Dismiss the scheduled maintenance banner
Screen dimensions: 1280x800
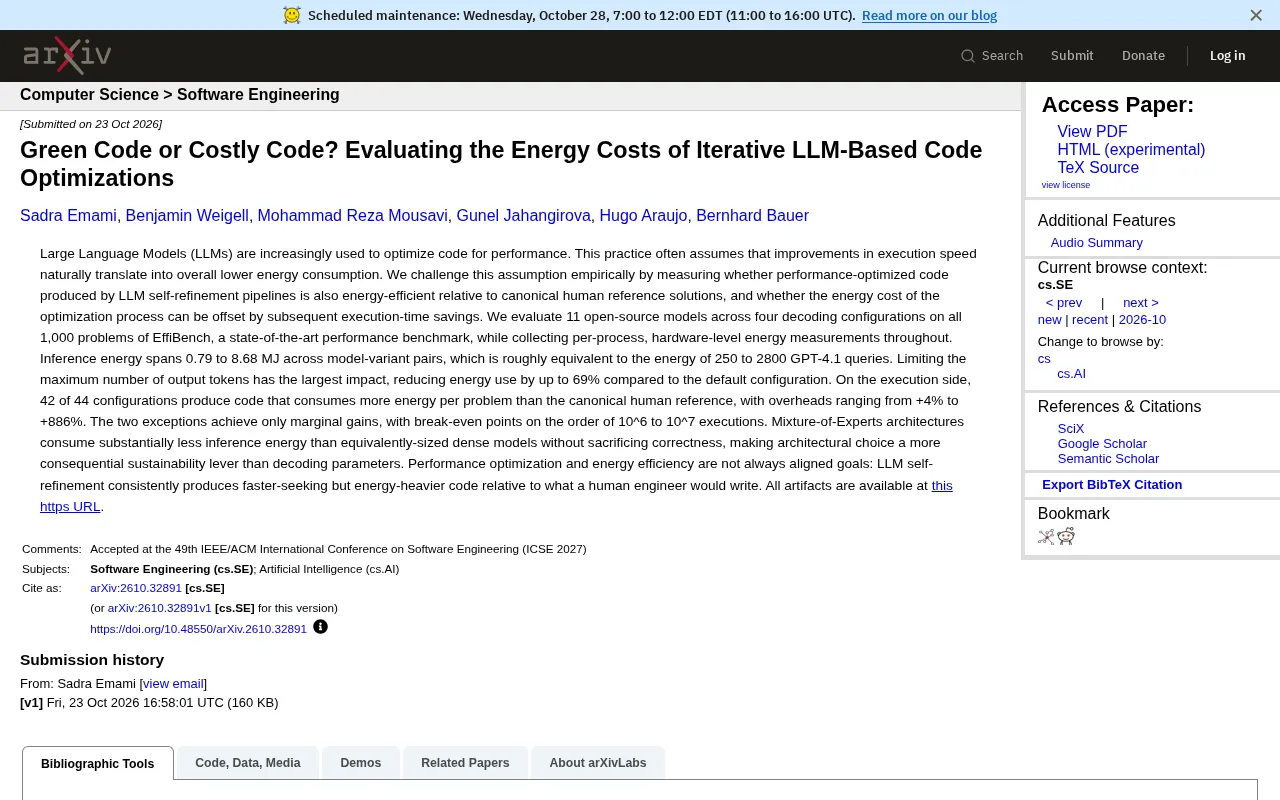point(1256,15)
